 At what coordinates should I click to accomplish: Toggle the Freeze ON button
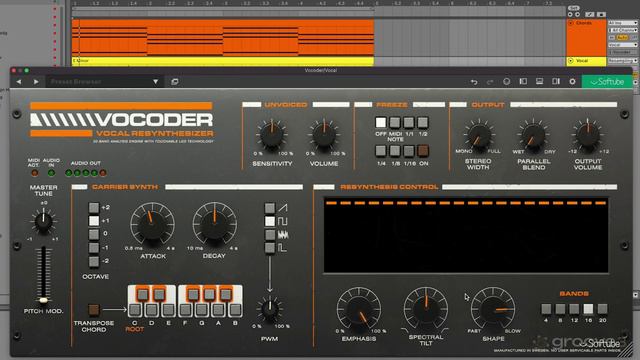pos(423,151)
